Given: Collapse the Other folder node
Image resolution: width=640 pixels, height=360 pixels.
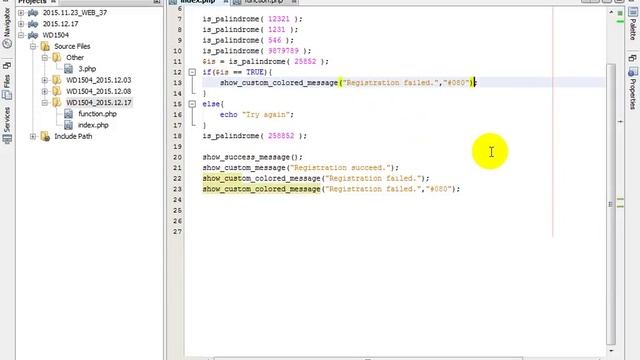Looking at the screenshot, I should pos(45,58).
